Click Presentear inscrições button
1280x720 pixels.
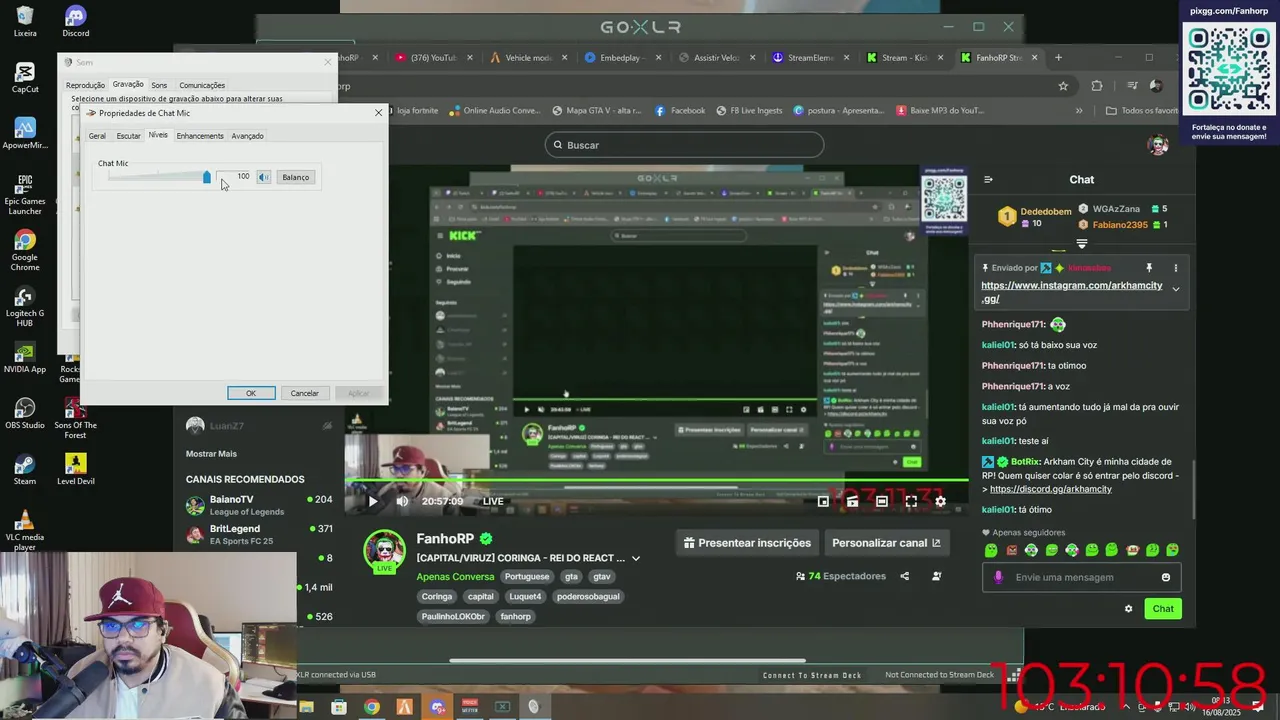[747, 543]
